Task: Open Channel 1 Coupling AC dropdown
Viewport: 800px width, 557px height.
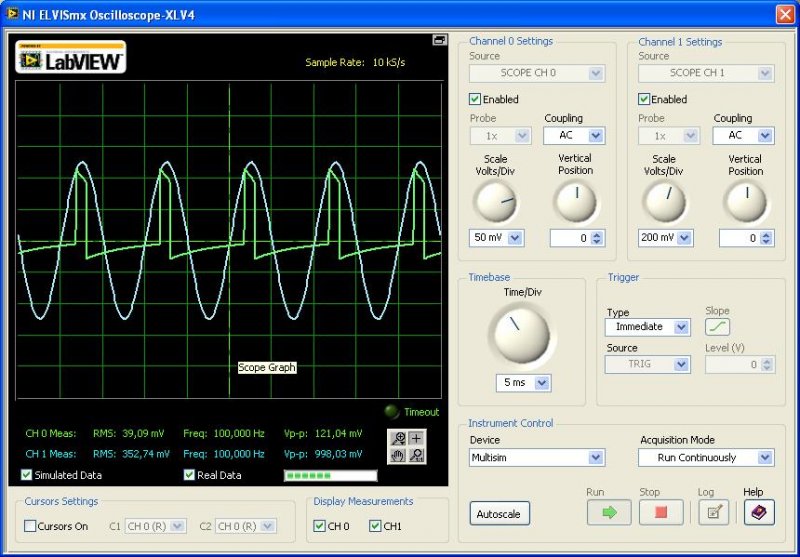Action: pyautogui.click(x=743, y=136)
